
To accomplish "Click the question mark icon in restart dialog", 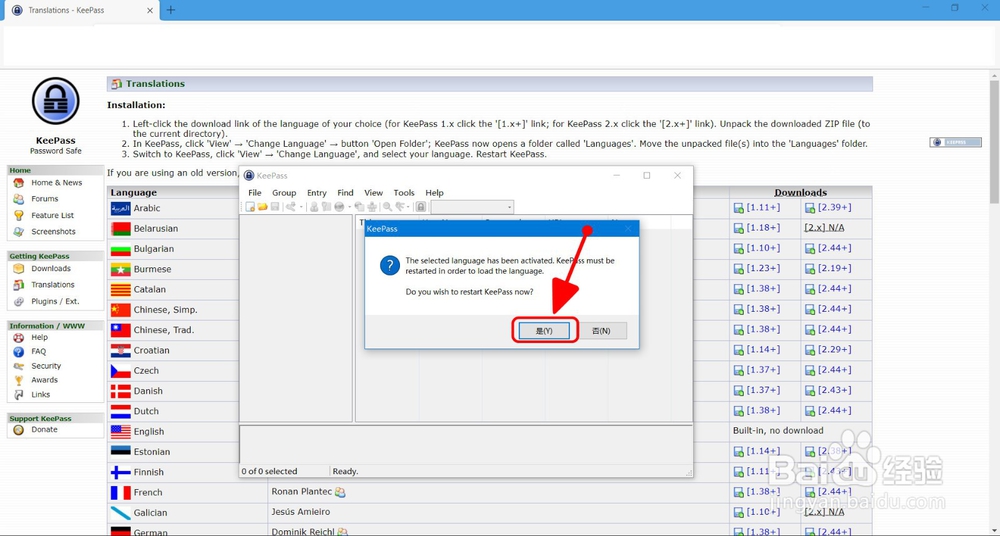I will pyautogui.click(x=390, y=265).
